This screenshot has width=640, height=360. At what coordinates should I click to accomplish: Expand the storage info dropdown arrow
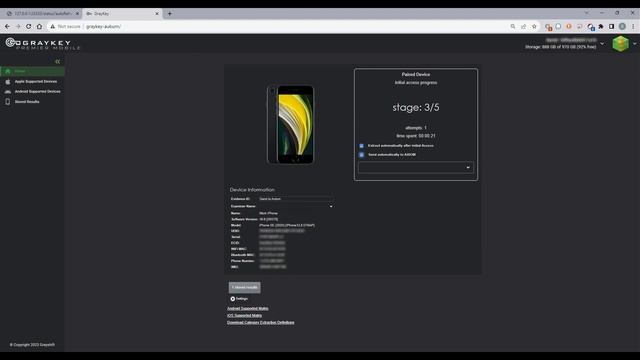(x=602, y=44)
